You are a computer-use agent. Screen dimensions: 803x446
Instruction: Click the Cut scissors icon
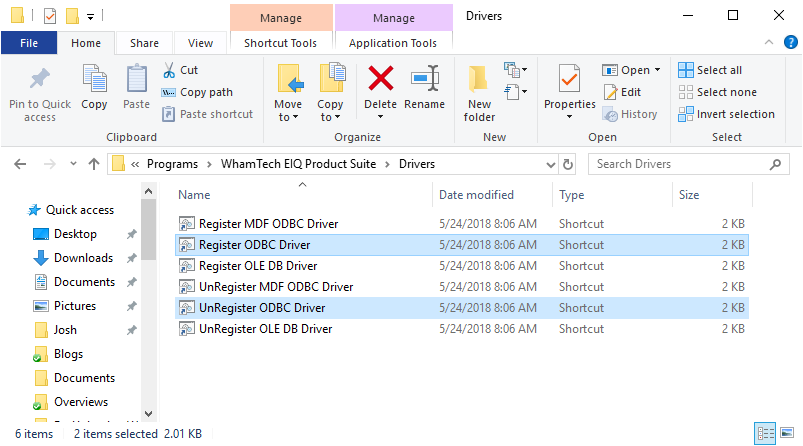[169, 70]
